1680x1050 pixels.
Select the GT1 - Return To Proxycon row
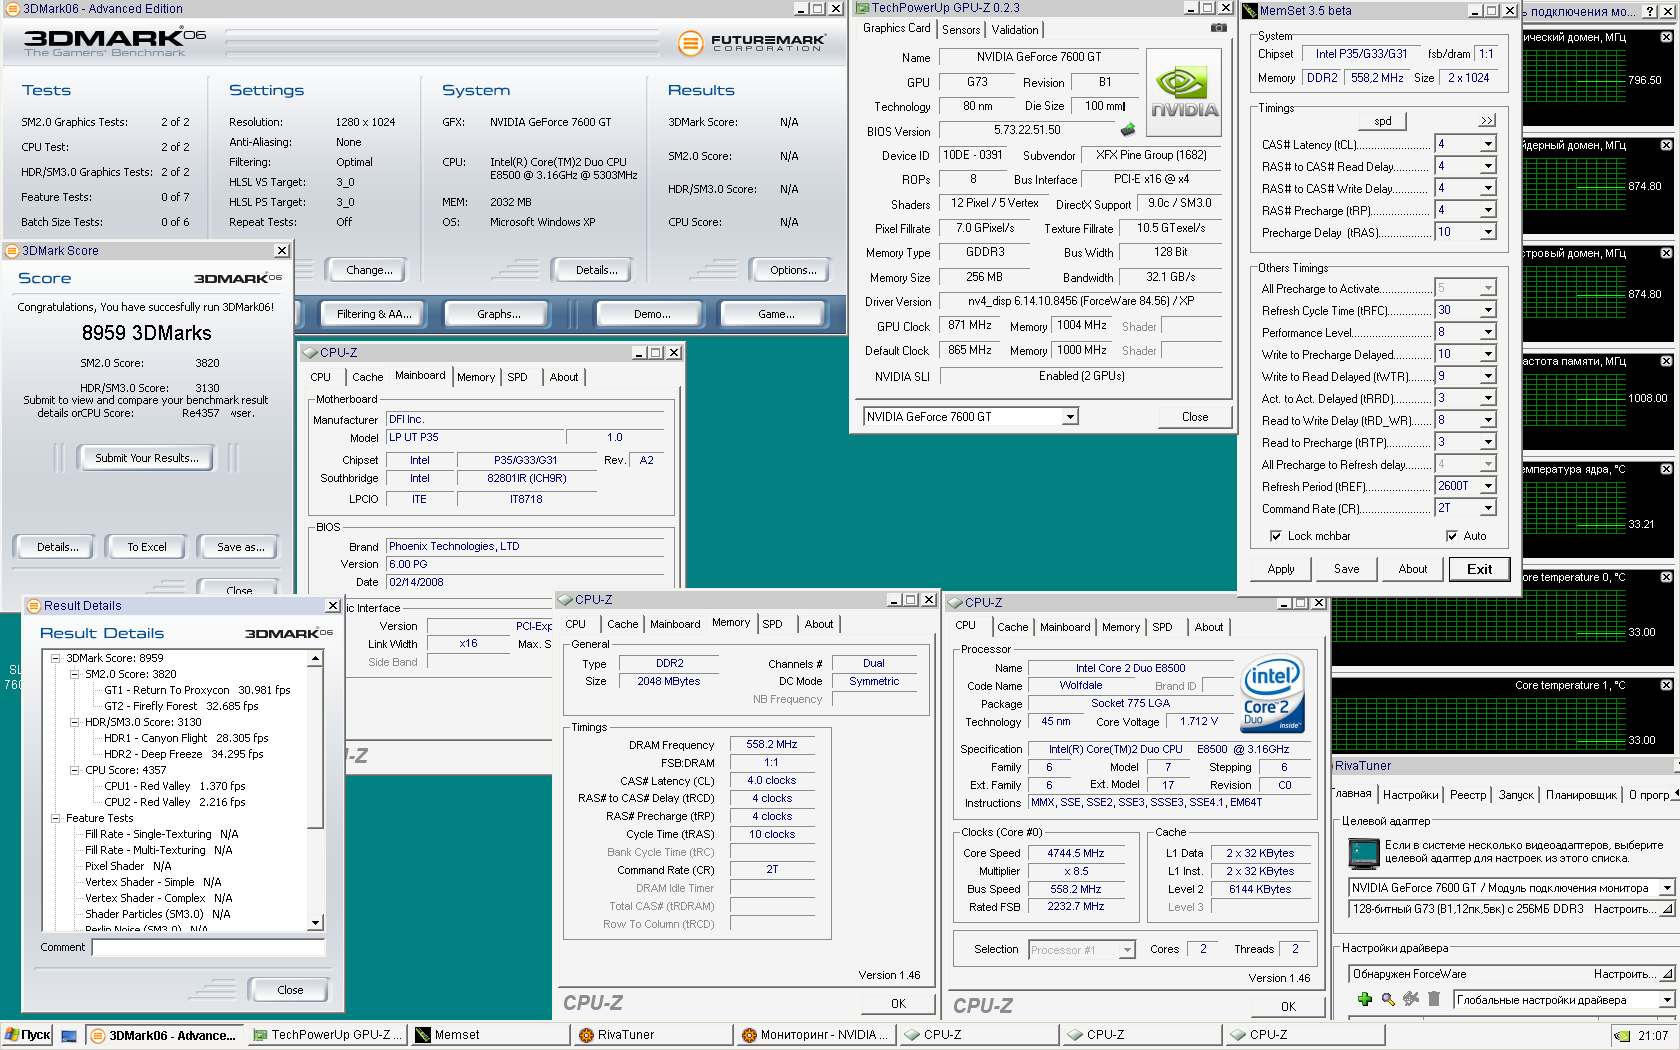click(197, 690)
